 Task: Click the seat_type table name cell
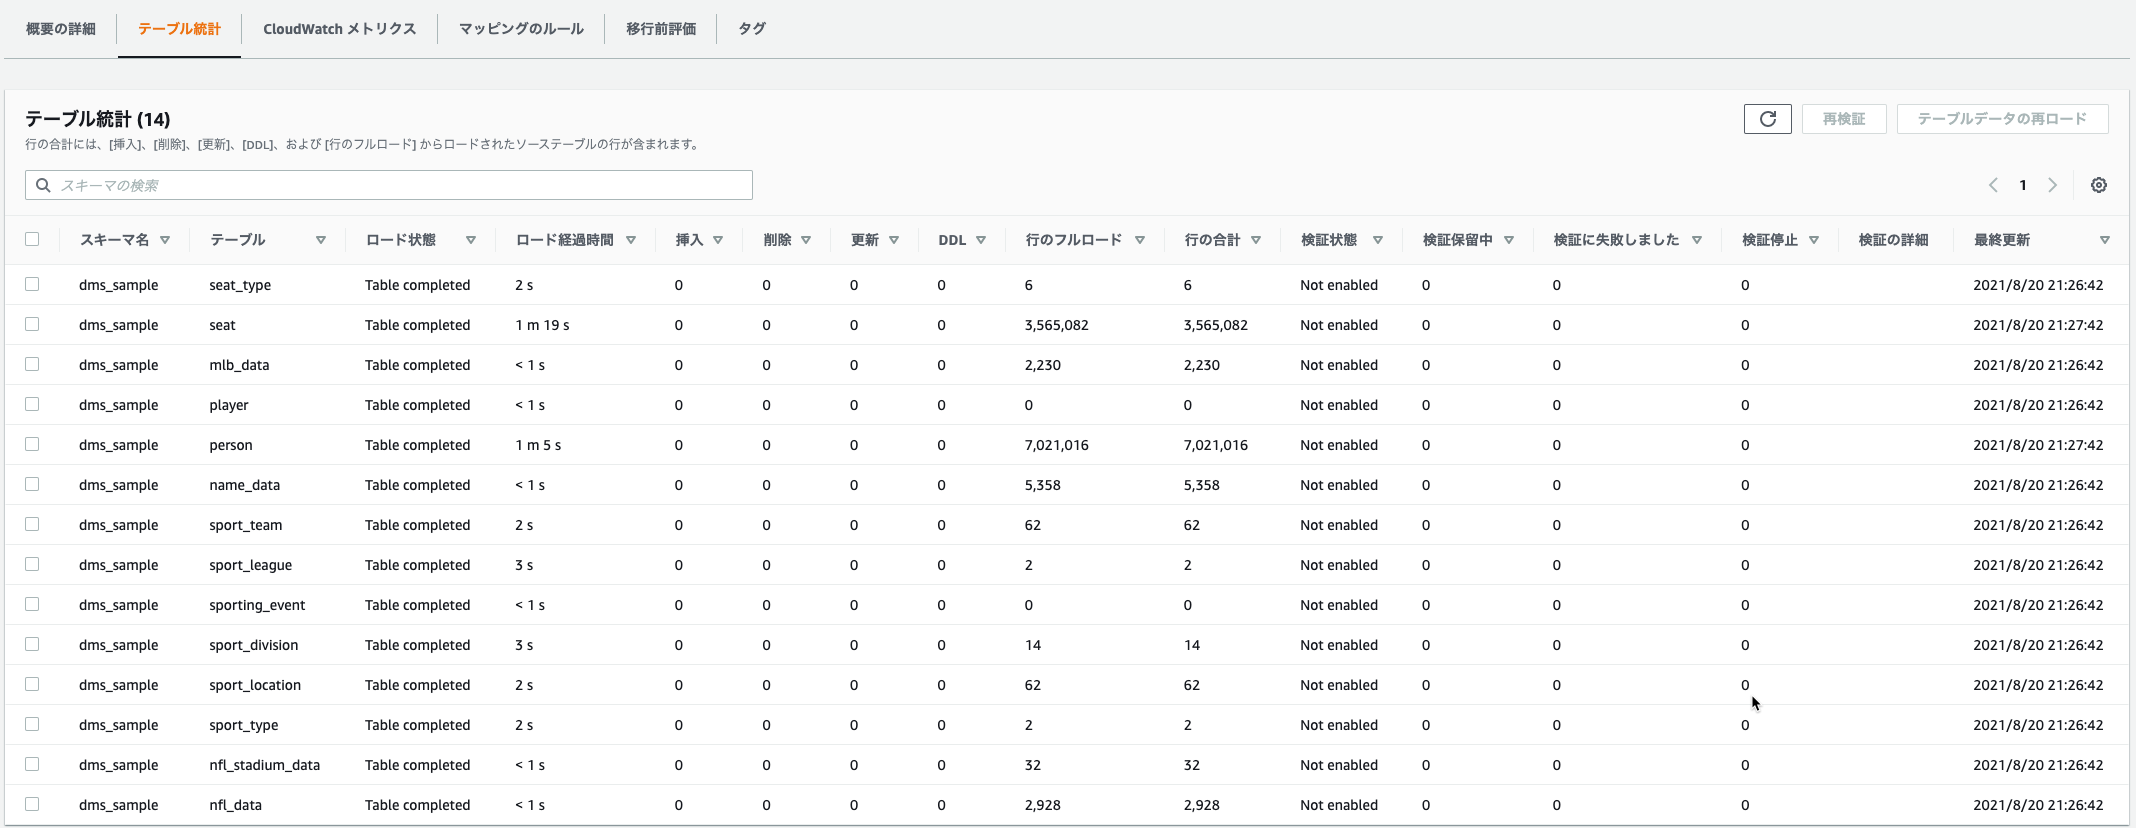click(x=240, y=285)
